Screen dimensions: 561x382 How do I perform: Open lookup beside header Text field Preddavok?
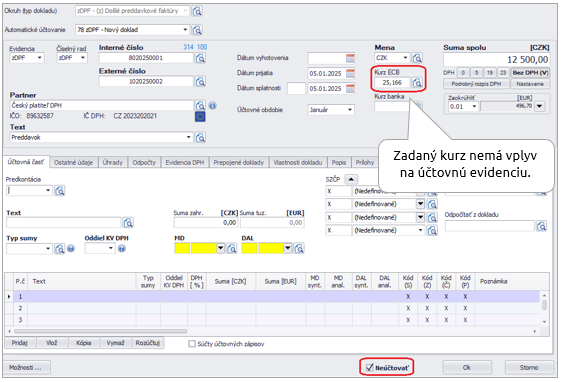200,137
